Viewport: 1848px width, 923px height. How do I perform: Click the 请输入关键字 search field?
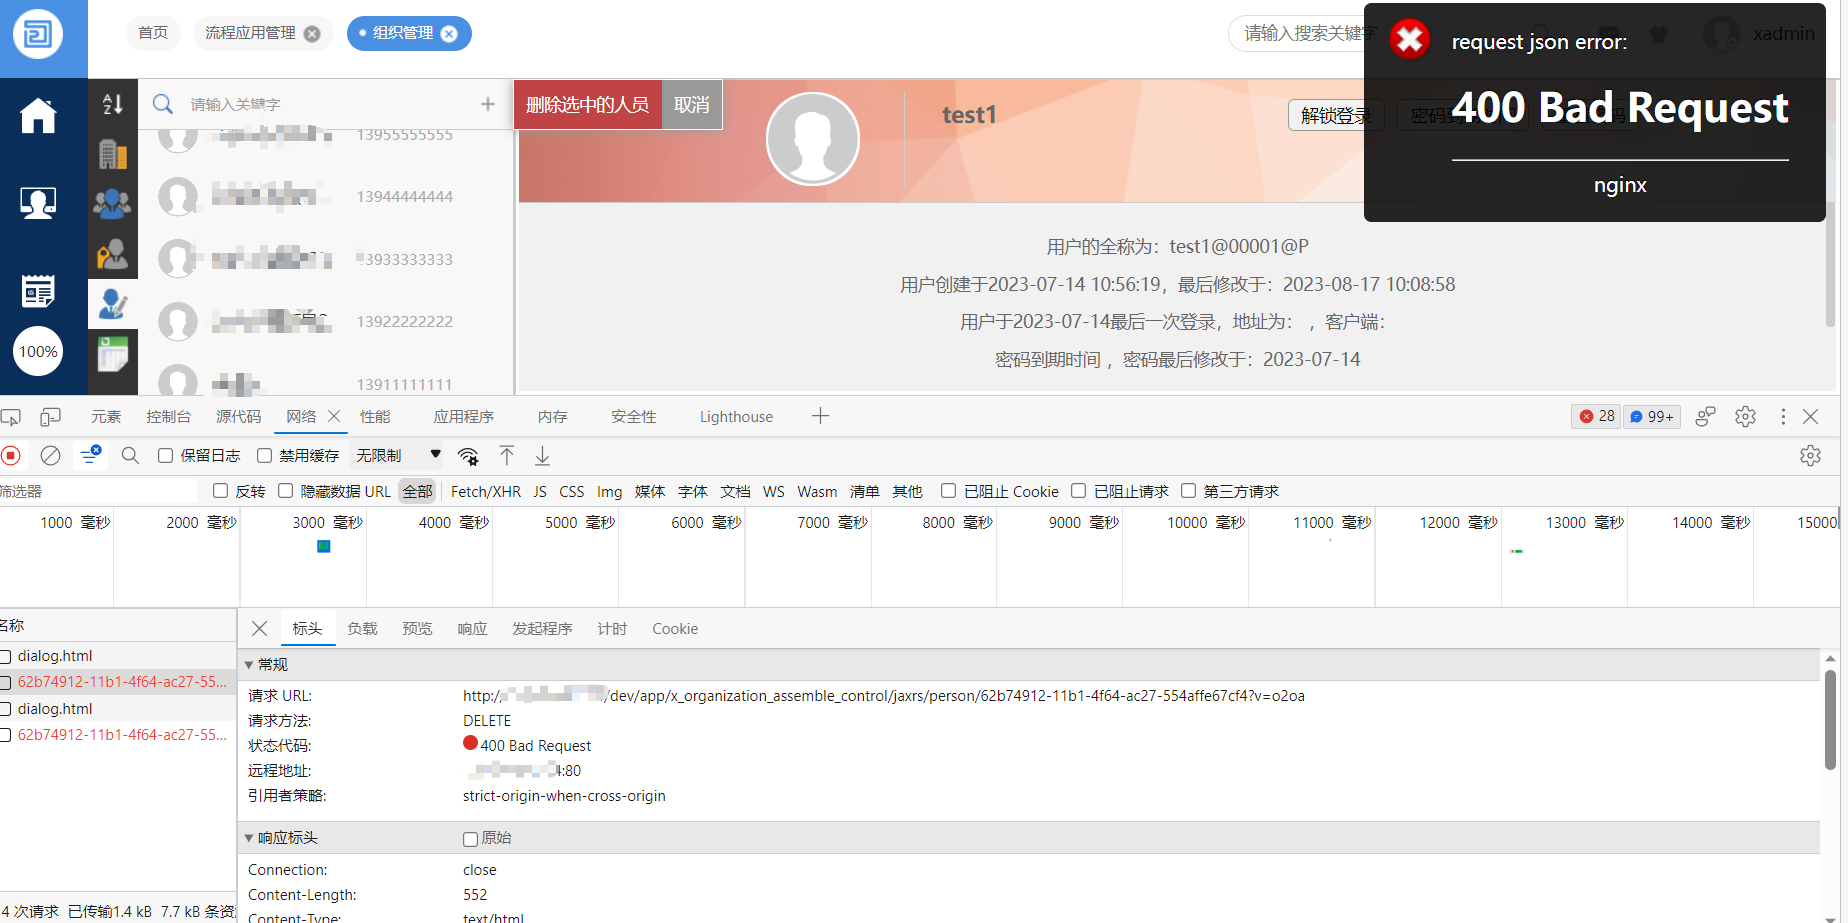[320, 104]
